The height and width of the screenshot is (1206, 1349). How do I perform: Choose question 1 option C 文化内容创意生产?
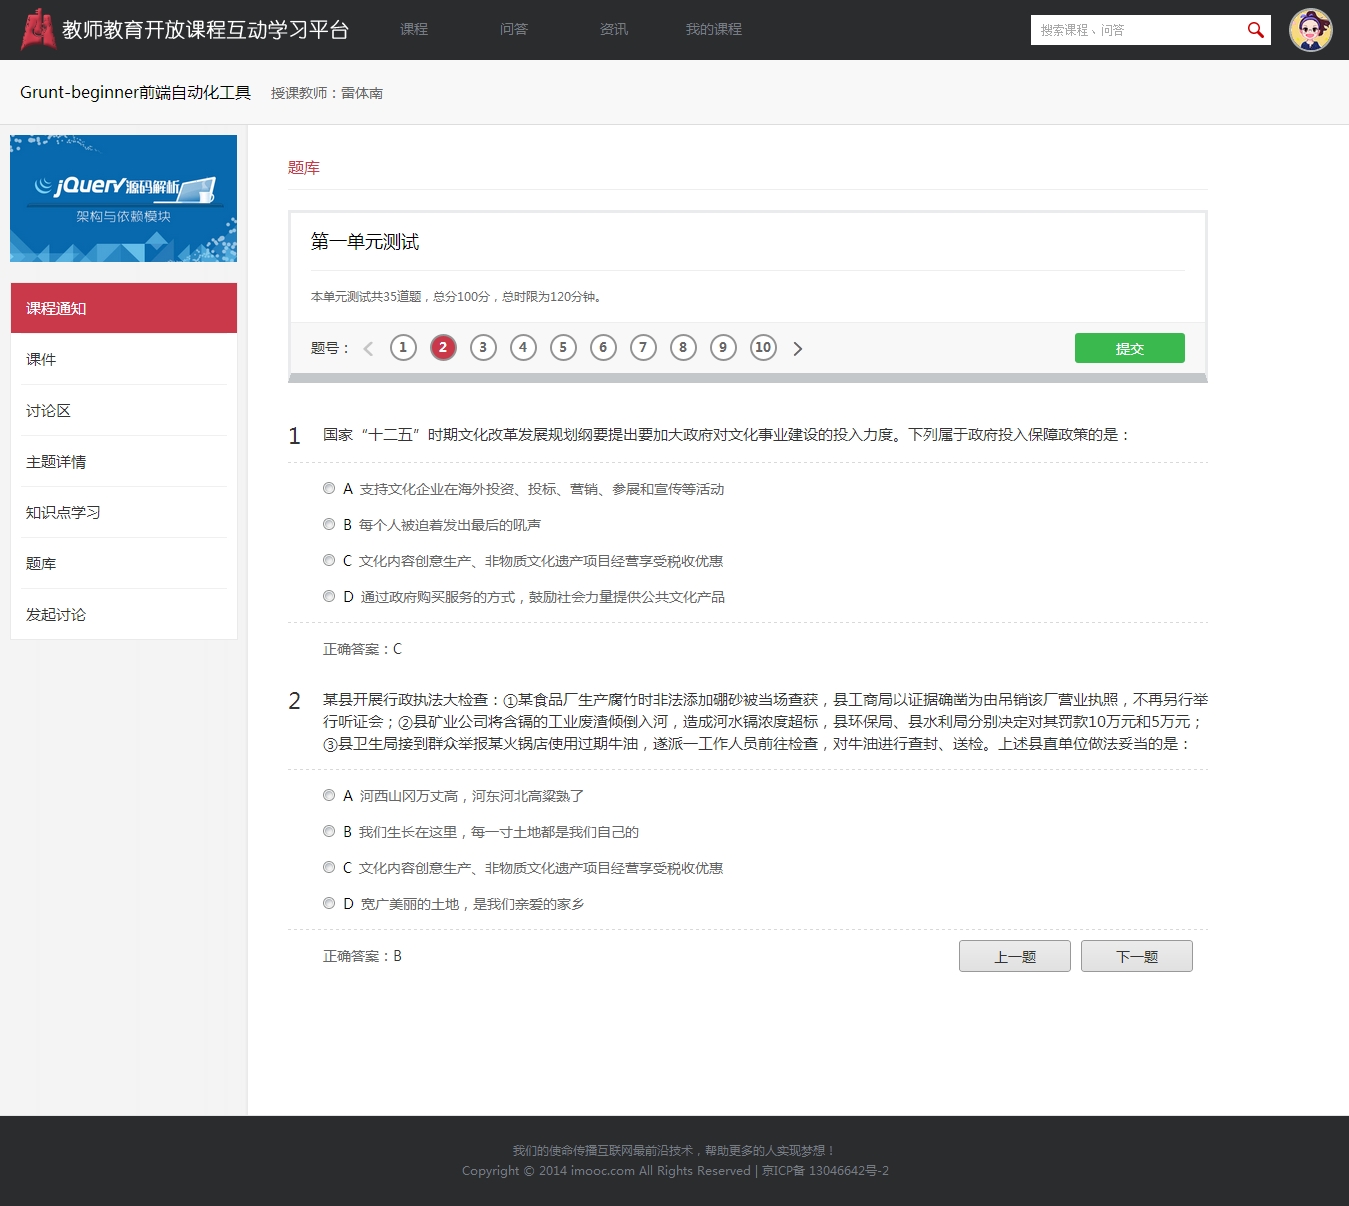click(329, 560)
